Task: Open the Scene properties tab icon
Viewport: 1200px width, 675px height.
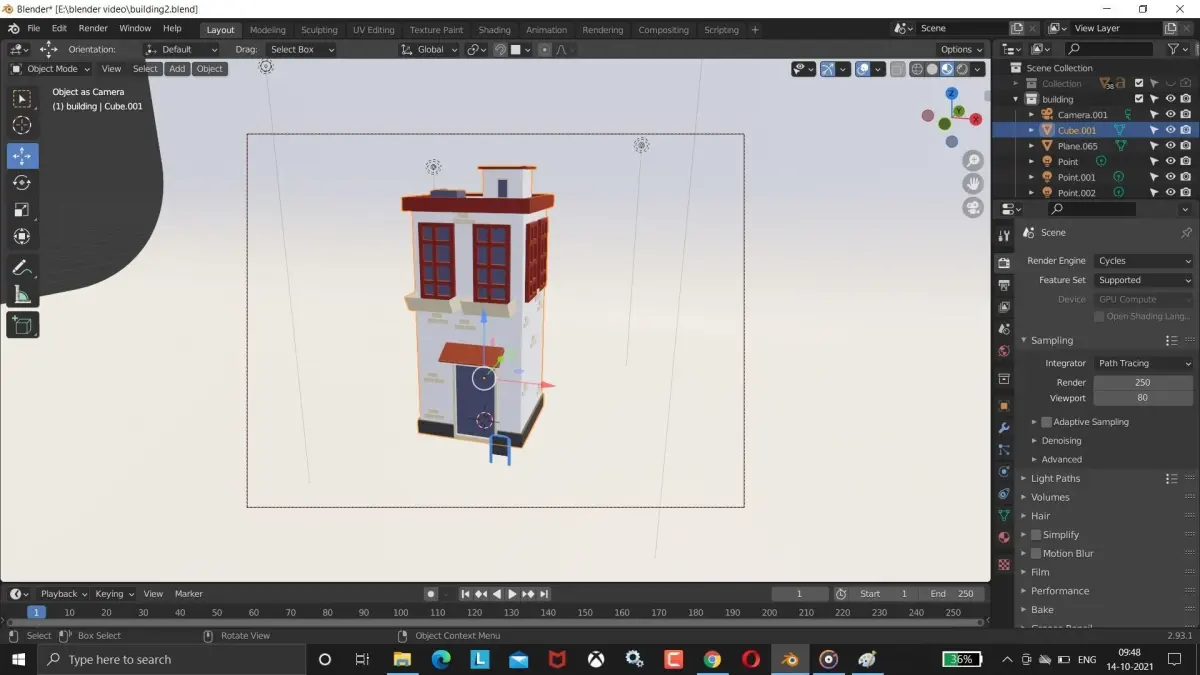Action: coord(1004,329)
